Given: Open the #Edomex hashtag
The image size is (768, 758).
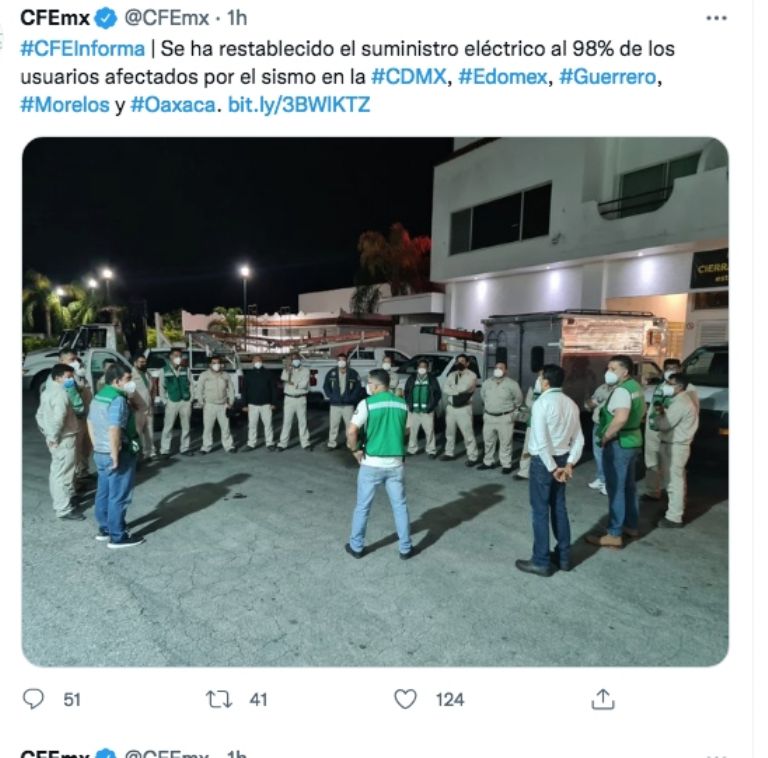Looking at the screenshot, I should [x=503, y=77].
